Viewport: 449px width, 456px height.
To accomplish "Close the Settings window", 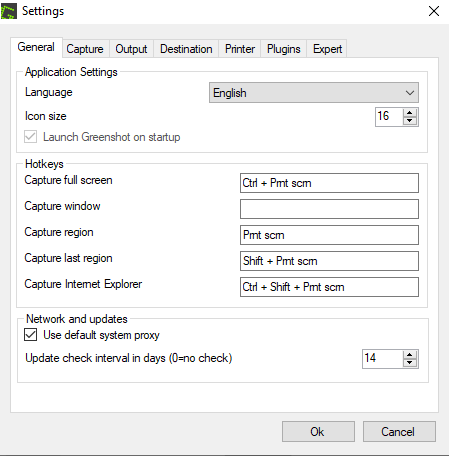I will (x=434, y=11).
